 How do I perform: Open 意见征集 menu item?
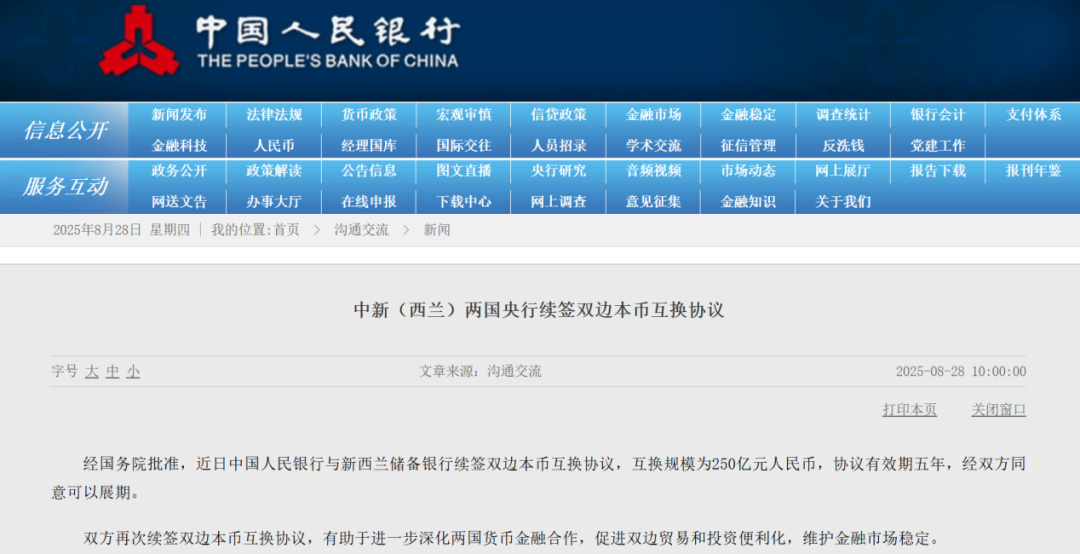tap(654, 202)
